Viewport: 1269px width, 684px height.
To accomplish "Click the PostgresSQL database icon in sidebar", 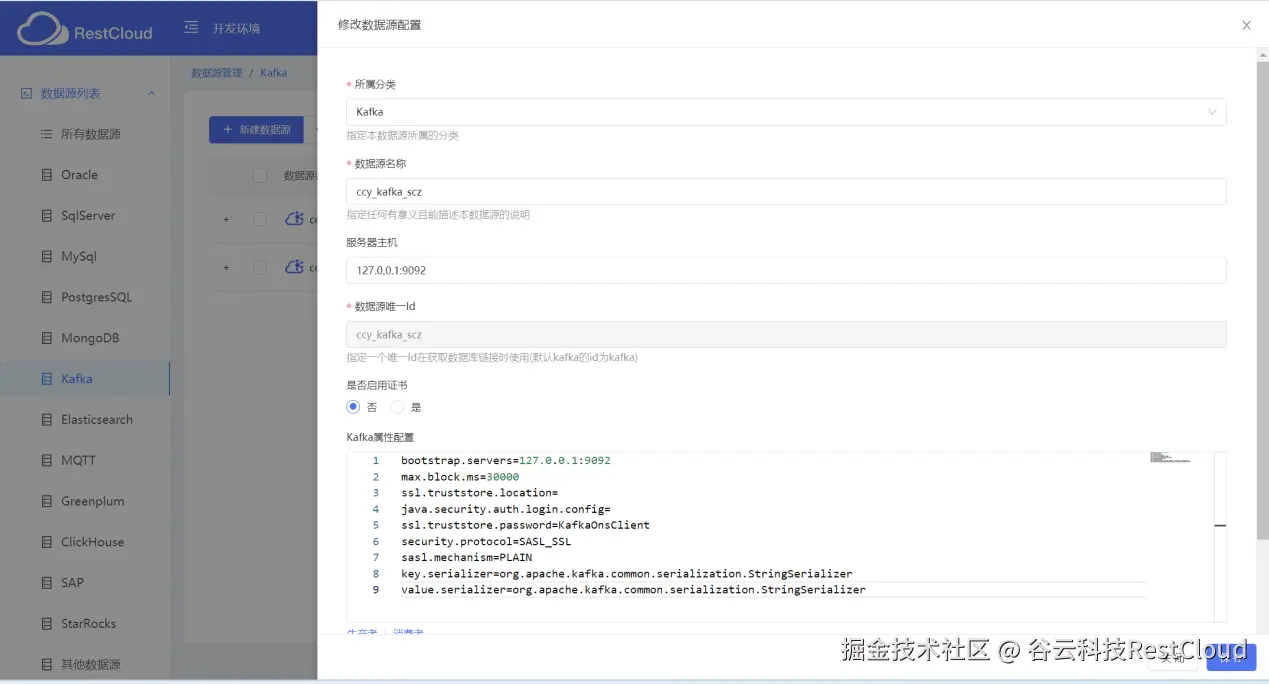I will point(46,298).
